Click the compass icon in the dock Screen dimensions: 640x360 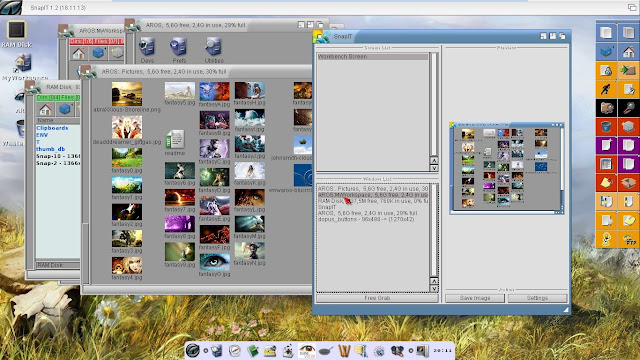coord(234,350)
